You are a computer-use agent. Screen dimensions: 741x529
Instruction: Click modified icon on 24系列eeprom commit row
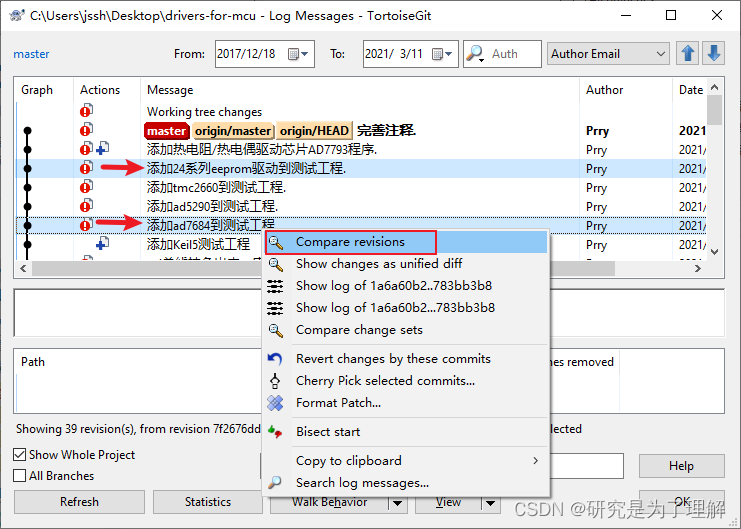(86, 167)
